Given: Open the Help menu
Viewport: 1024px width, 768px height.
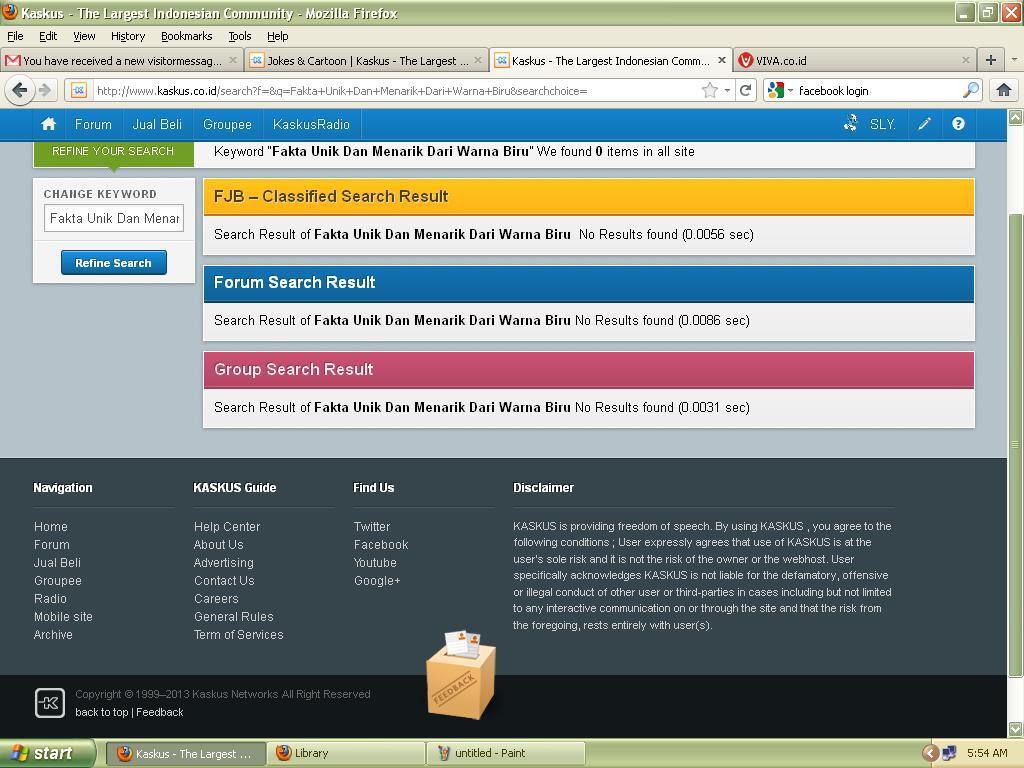Looking at the screenshot, I should (278, 36).
